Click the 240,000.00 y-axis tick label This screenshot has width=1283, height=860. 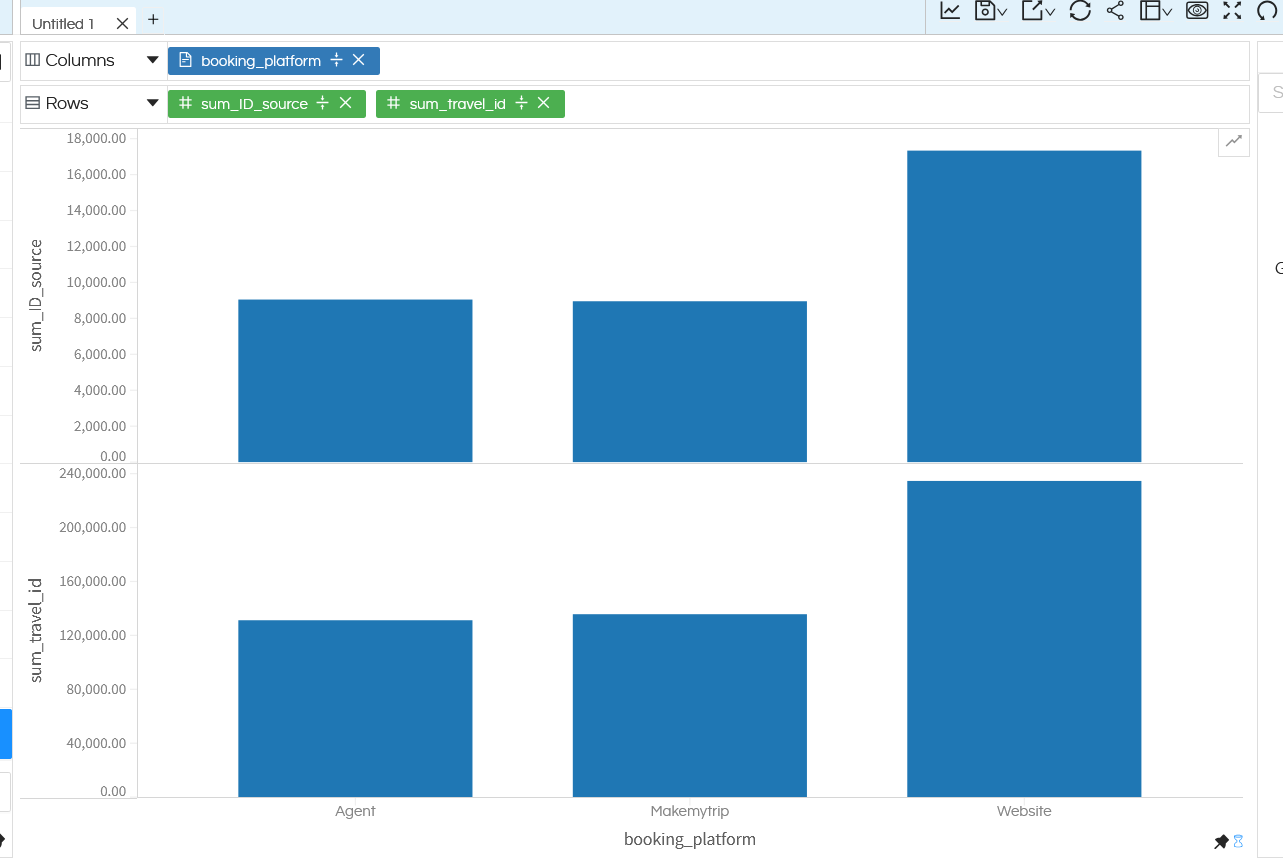coord(93,473)
